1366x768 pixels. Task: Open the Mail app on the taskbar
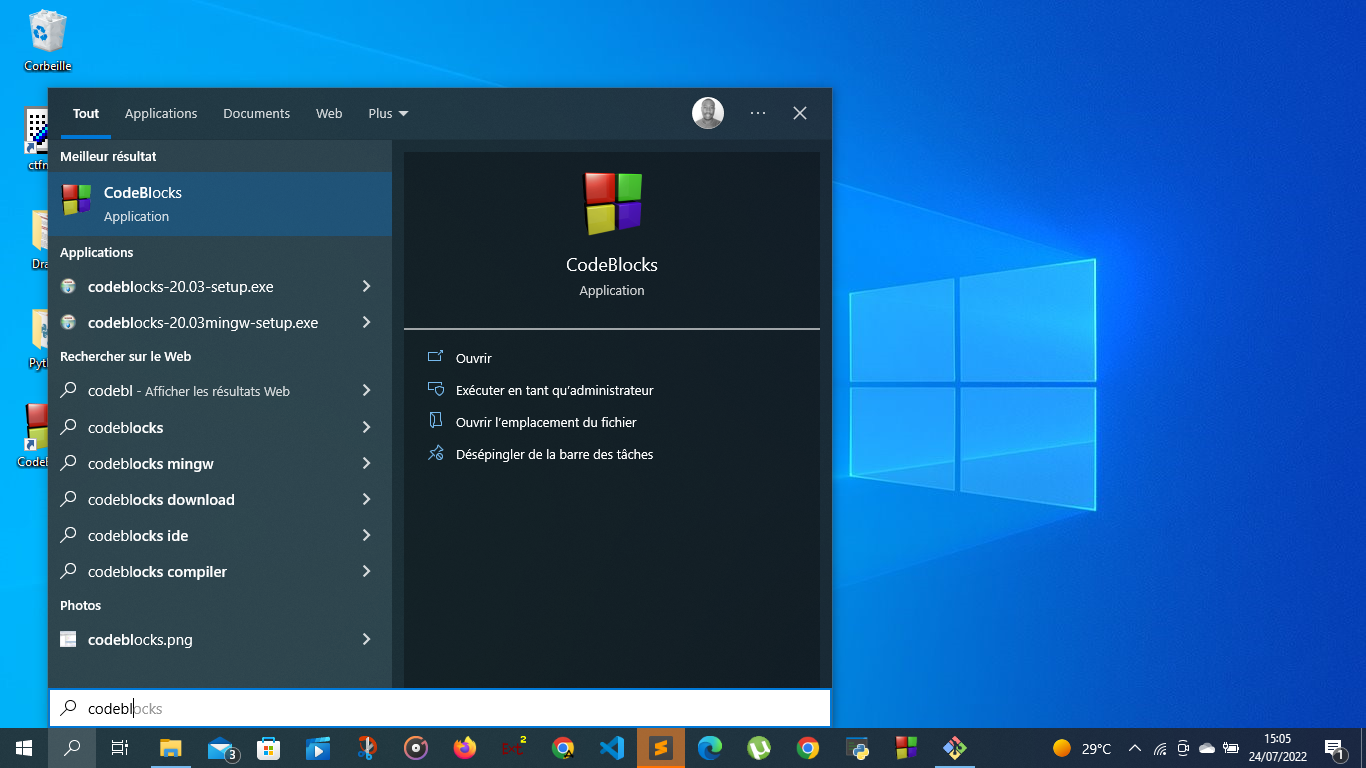tap(221, 748)
